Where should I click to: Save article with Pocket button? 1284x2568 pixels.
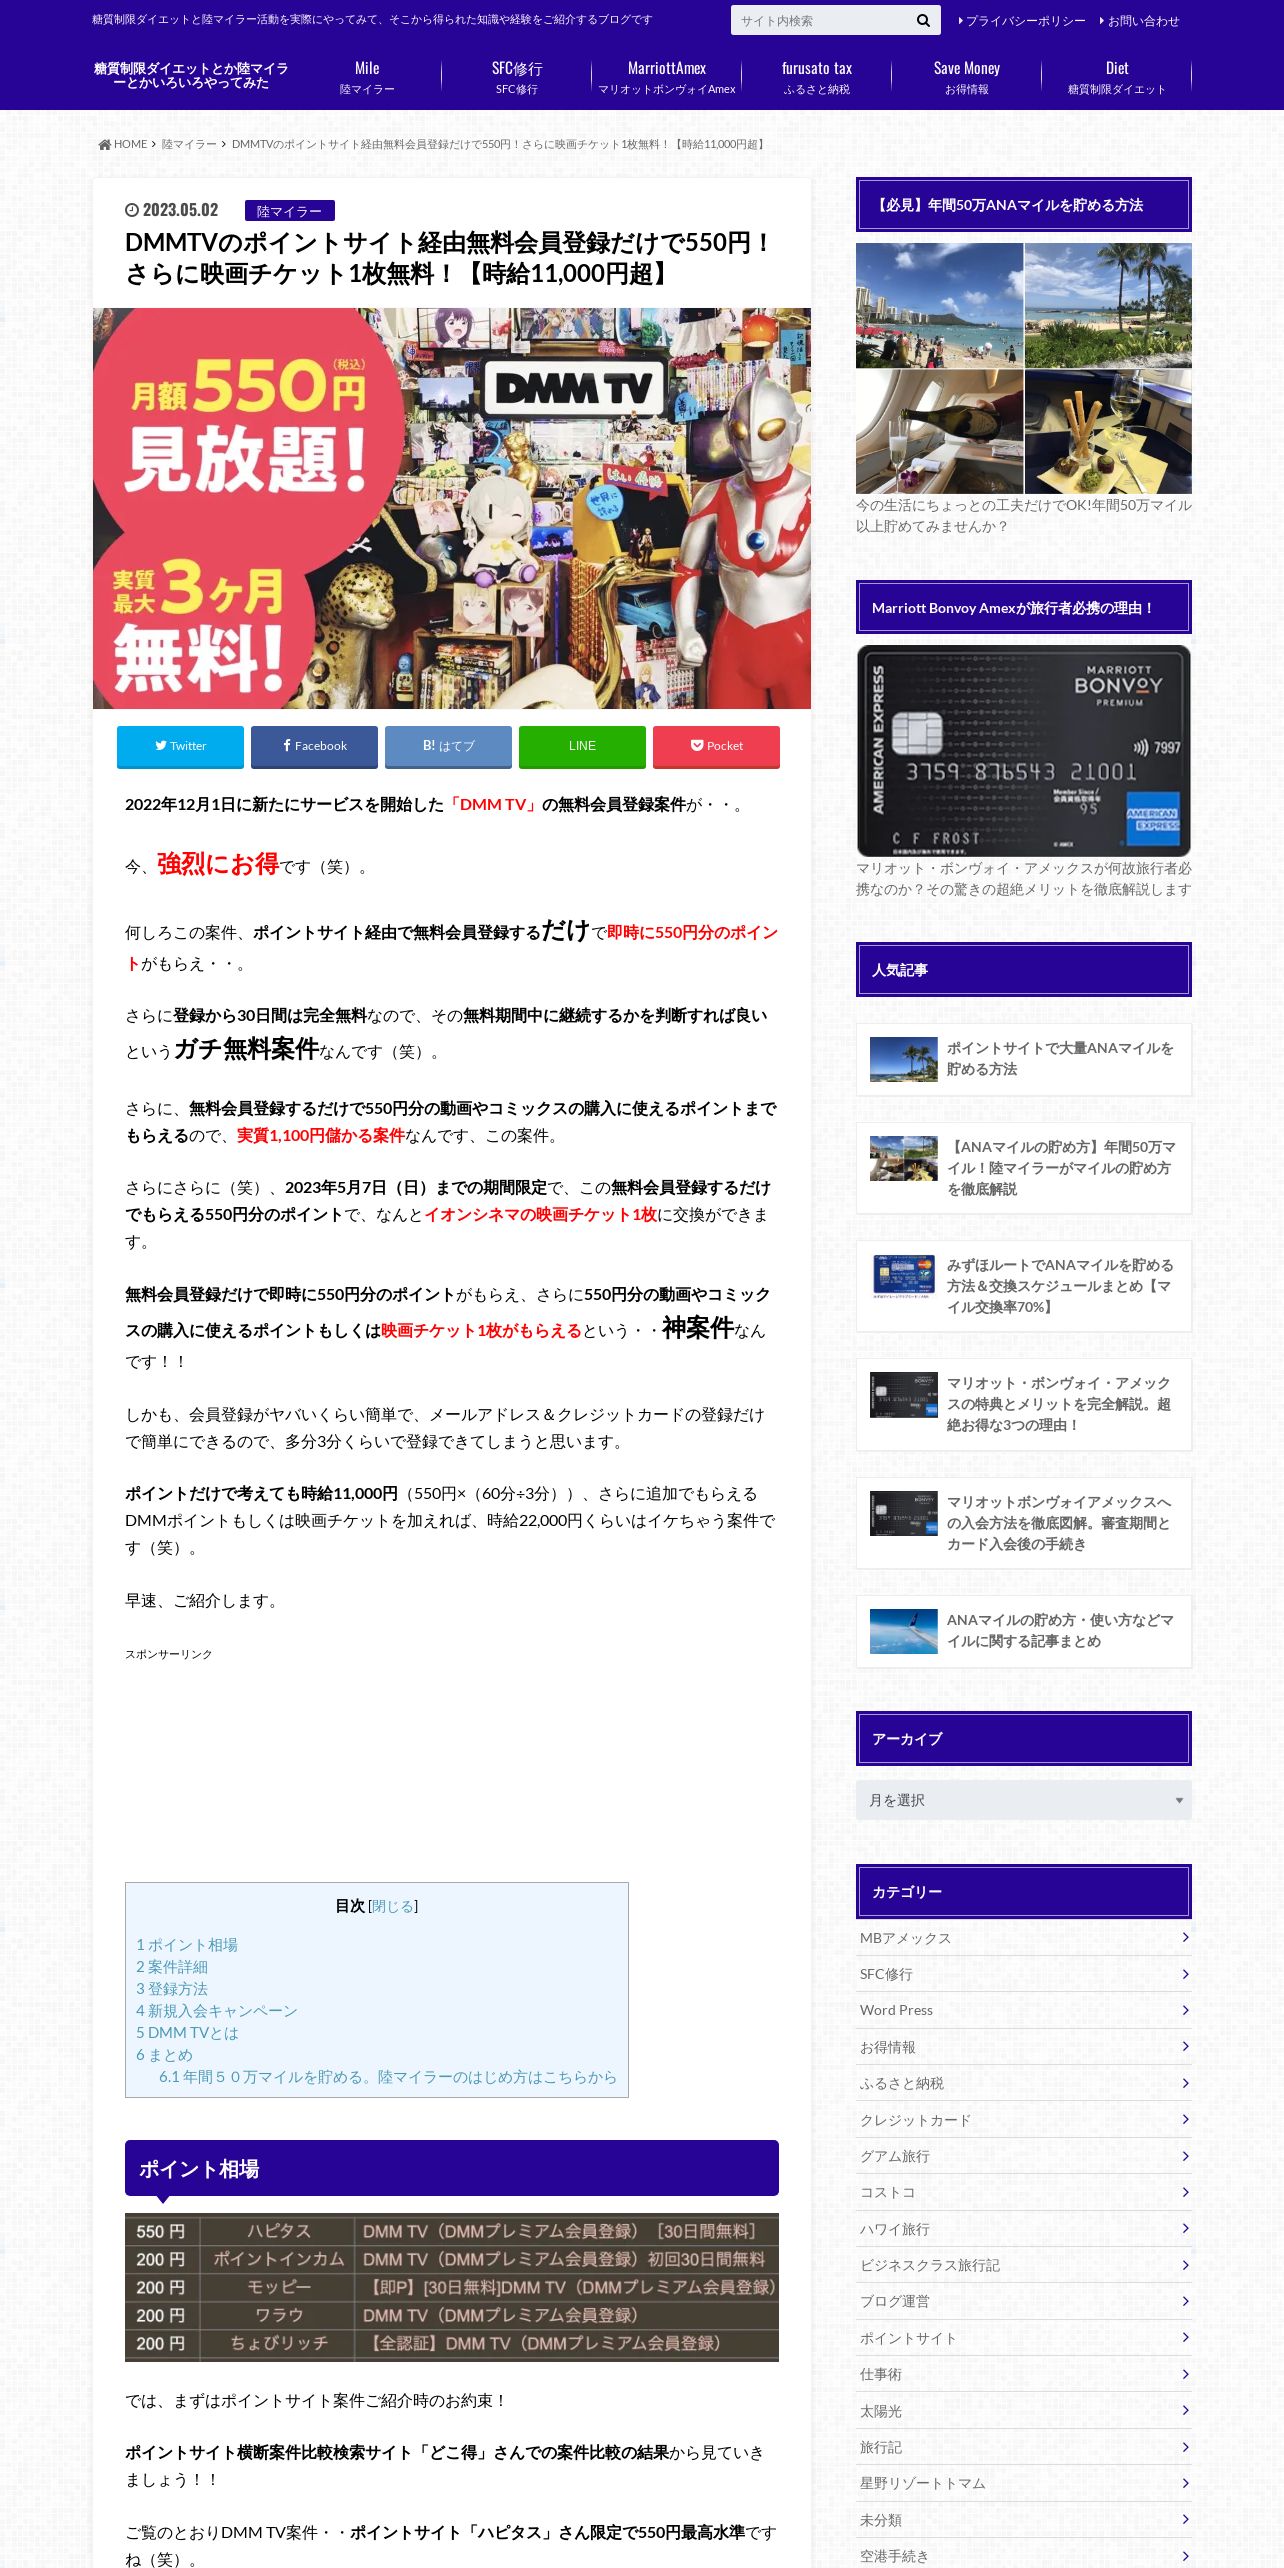click(x=716, y=746)
